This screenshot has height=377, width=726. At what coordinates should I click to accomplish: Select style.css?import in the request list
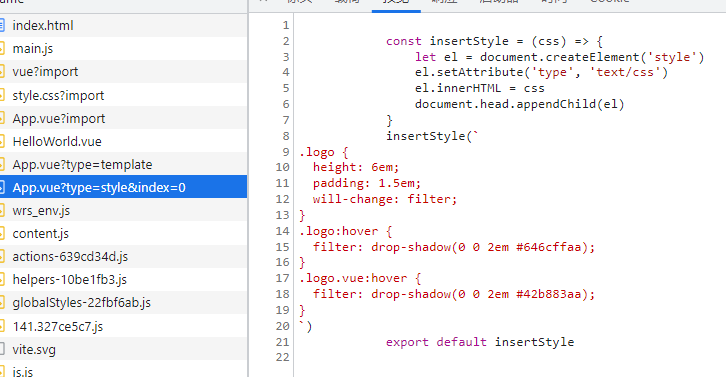pyautogui.click(x=123, y=95)
